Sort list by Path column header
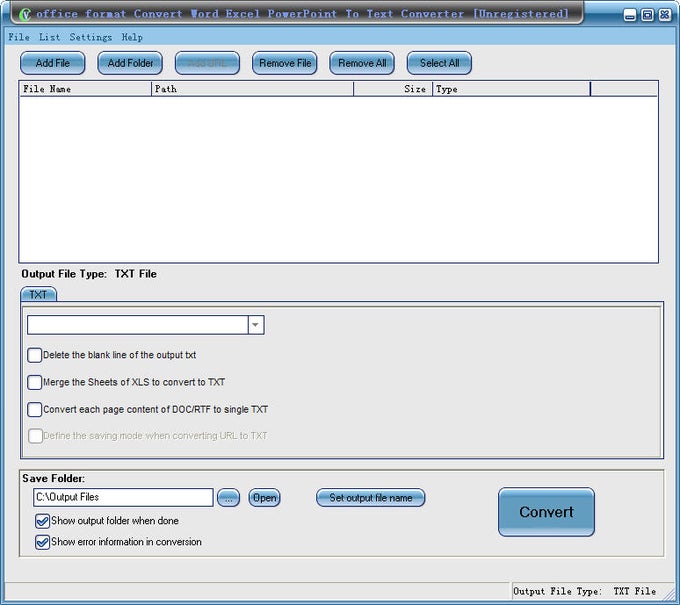 pyautogui.click(x=252, y=89)
